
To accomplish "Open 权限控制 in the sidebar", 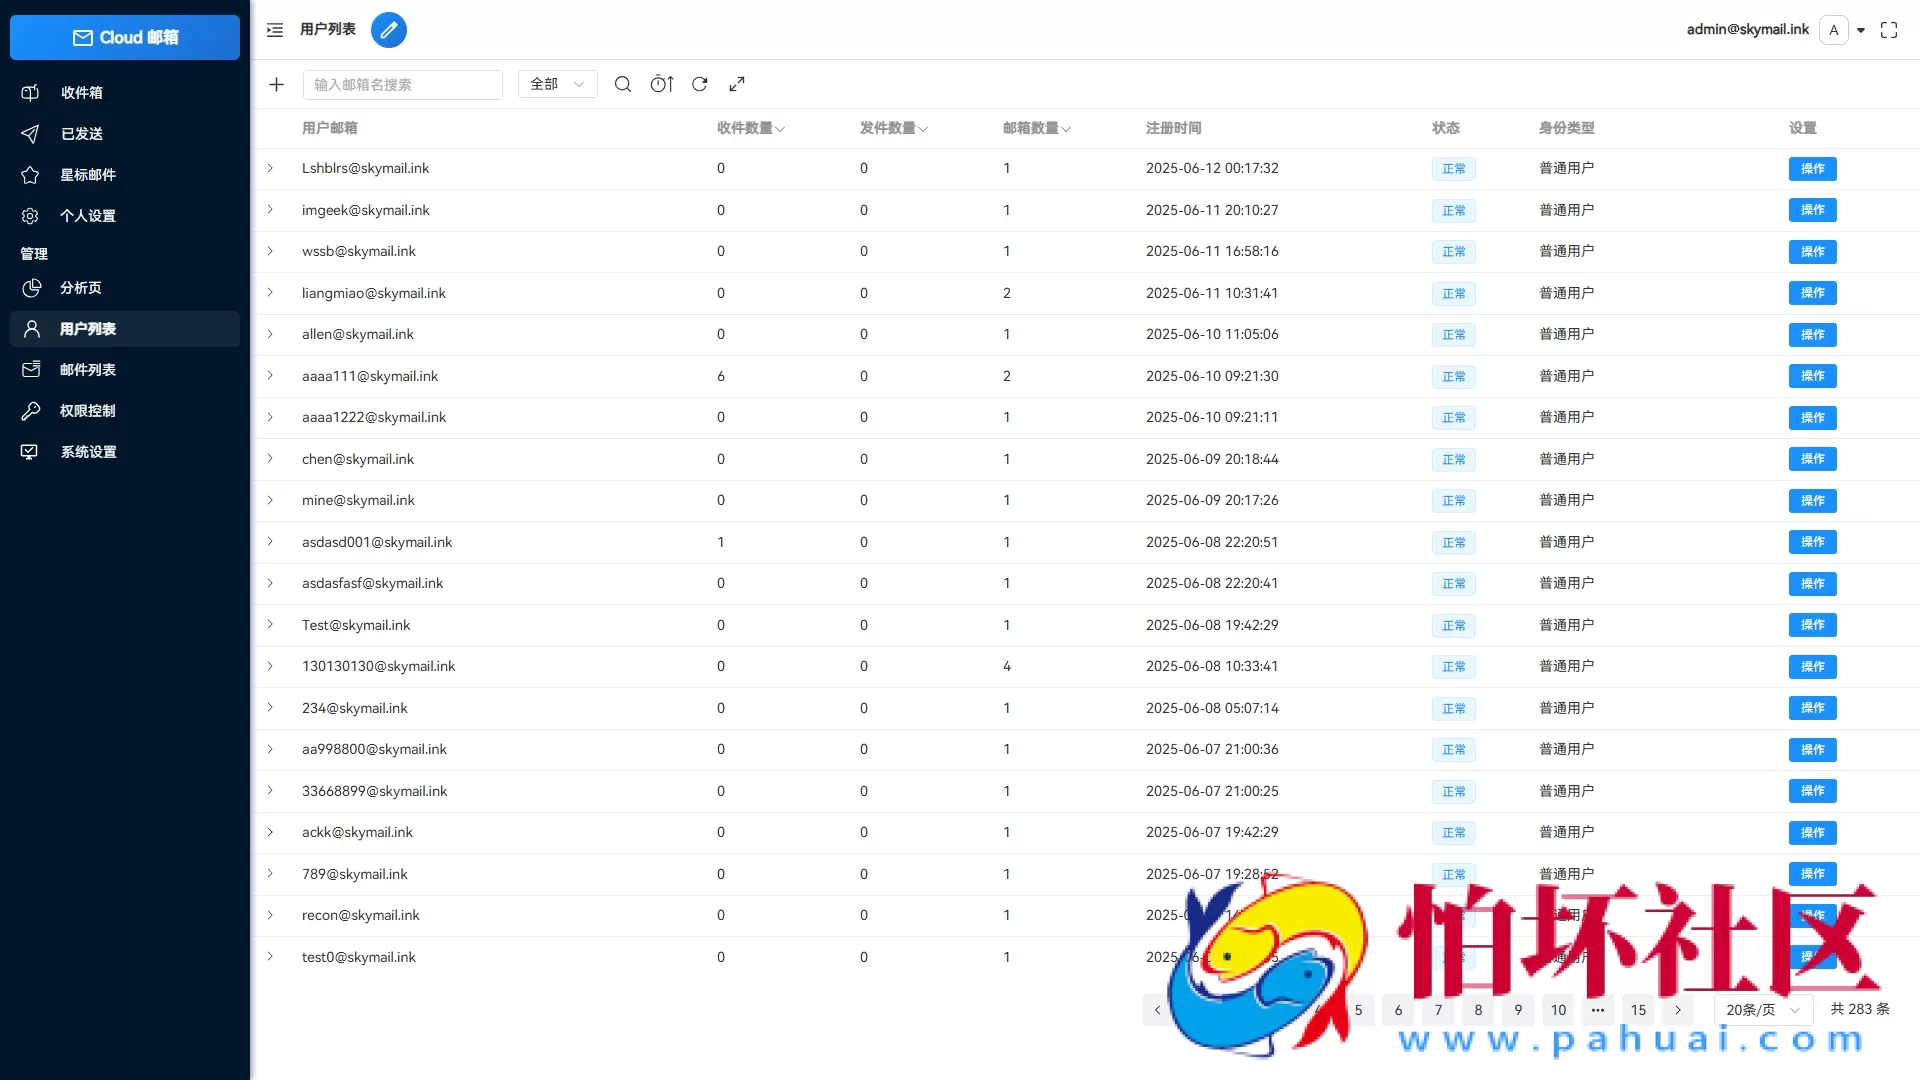I will (x=88, y=410).
